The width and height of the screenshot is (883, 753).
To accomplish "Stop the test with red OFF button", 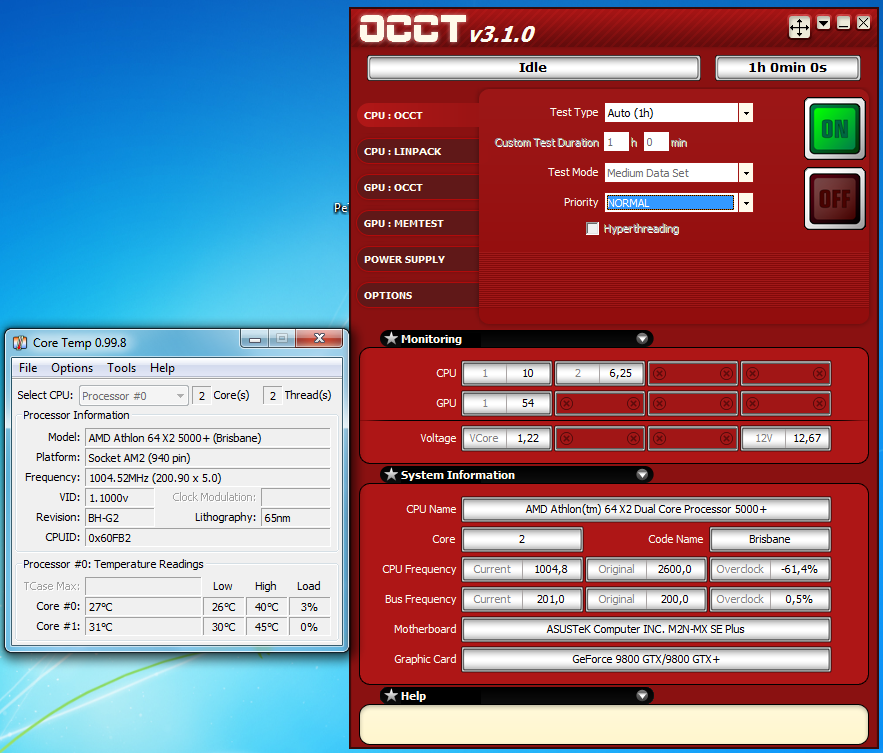I will [x=835, y=198].
